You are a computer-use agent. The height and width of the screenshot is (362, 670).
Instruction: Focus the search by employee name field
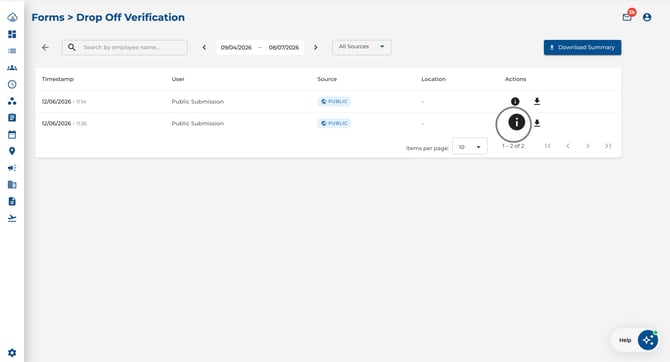[x=124, y=47]
